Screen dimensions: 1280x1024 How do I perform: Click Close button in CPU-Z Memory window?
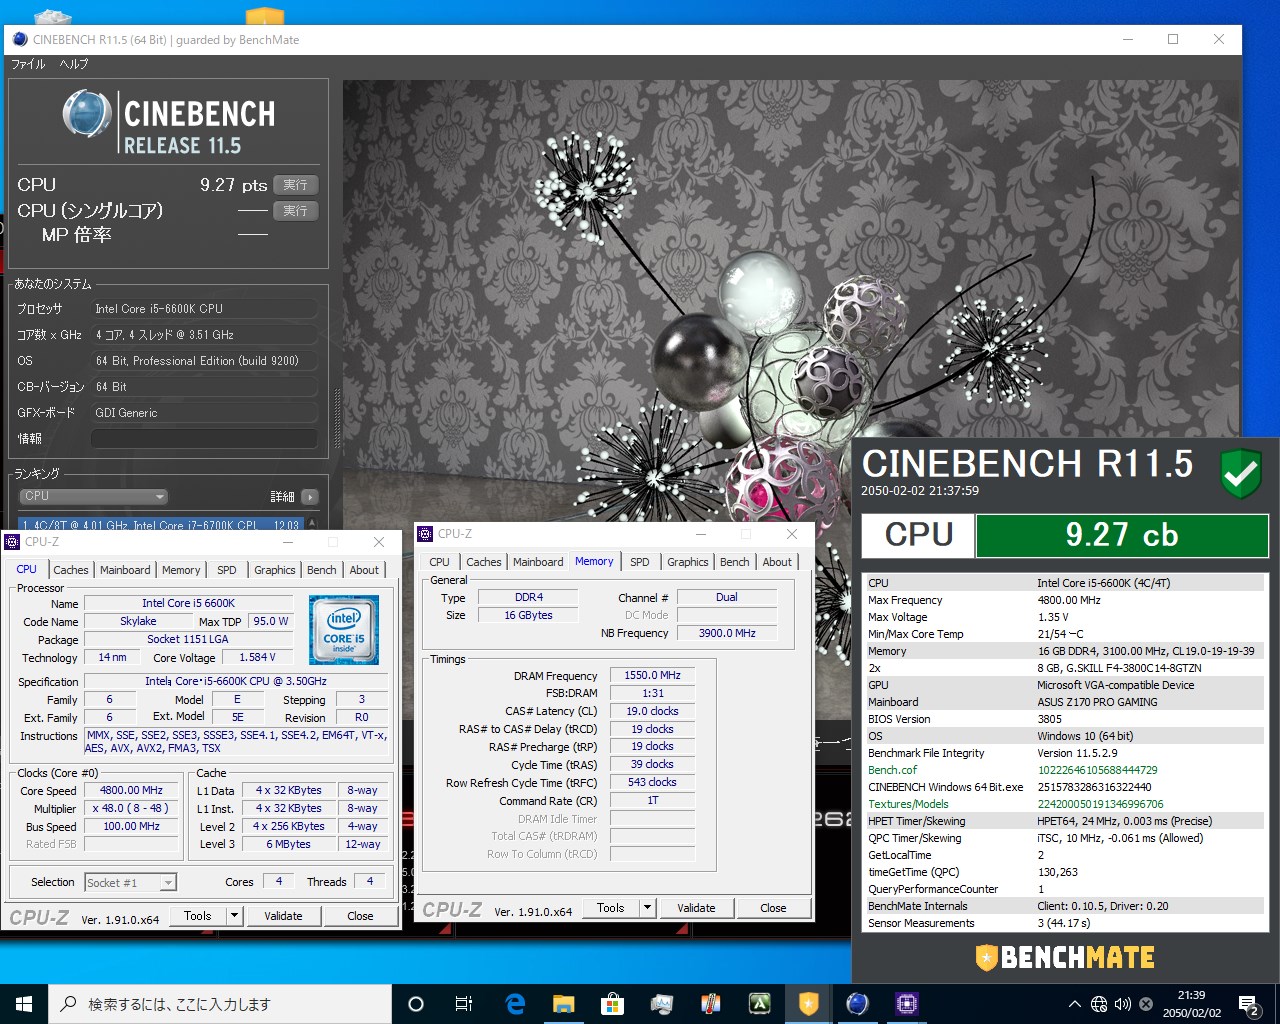(x=773, y=908)
